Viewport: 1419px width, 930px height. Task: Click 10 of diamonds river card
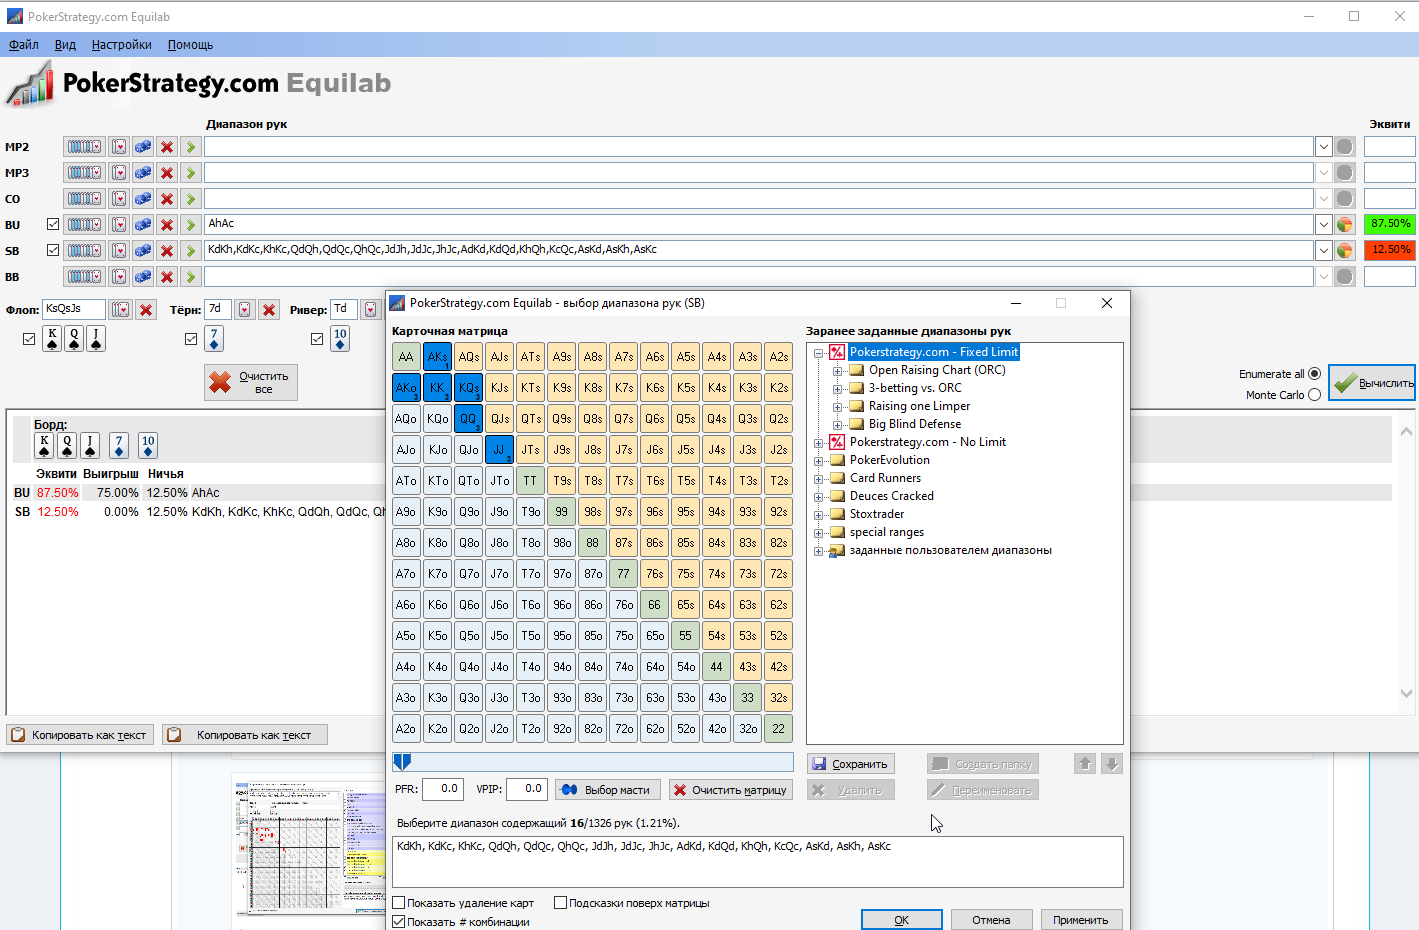(x=340, y=339)
